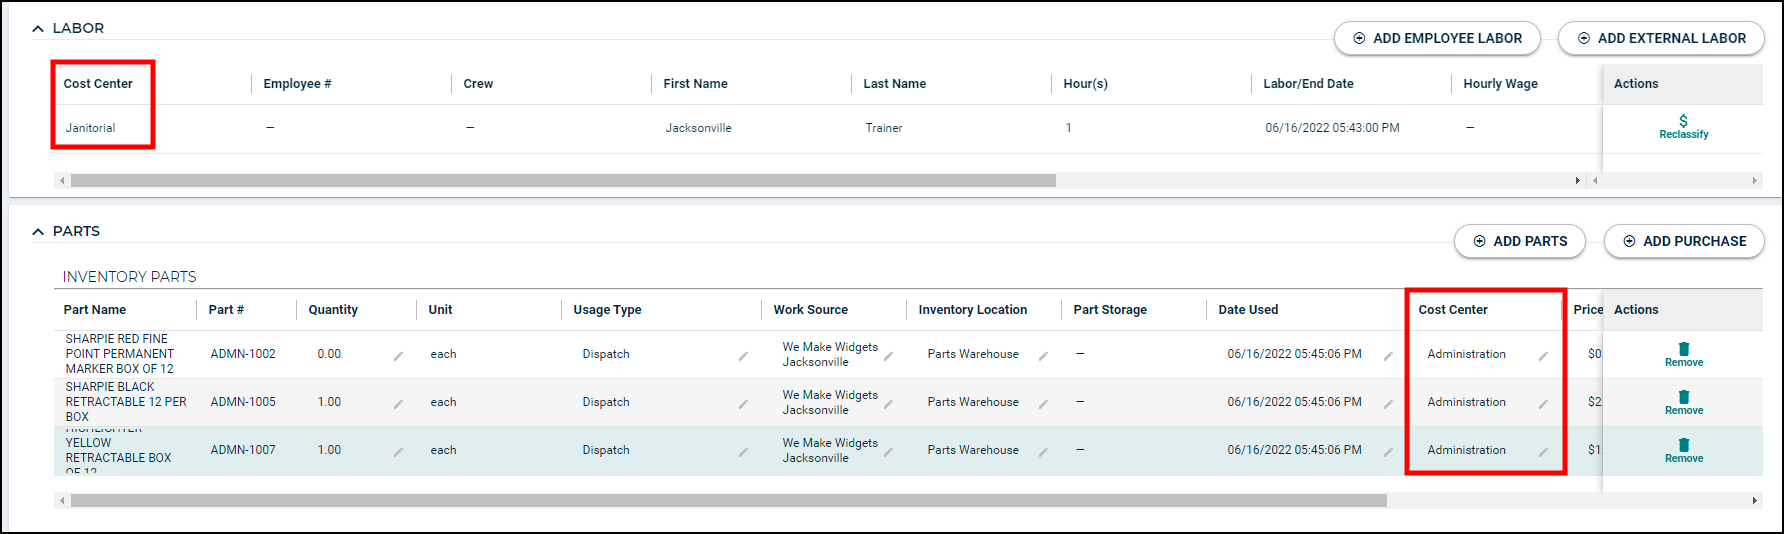Edit usage type pencil for ADMN-1005

(x=743, y=404)
